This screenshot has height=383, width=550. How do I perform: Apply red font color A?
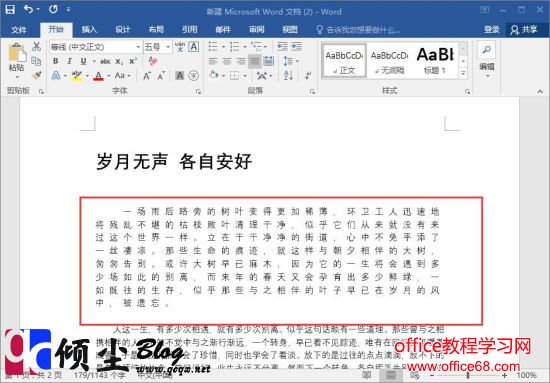pyautogui.click(x=98, y=75)
